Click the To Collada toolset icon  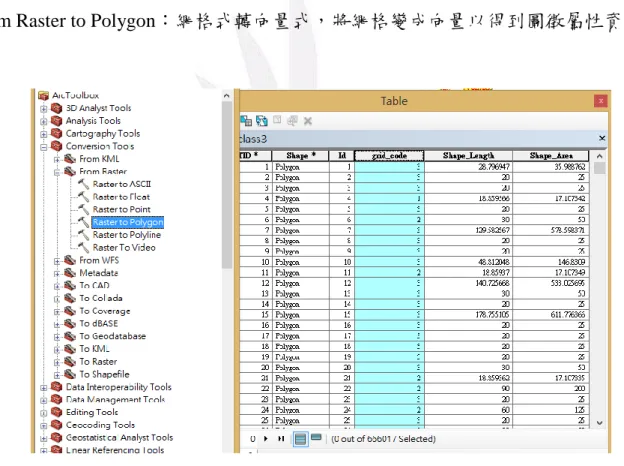70,298
